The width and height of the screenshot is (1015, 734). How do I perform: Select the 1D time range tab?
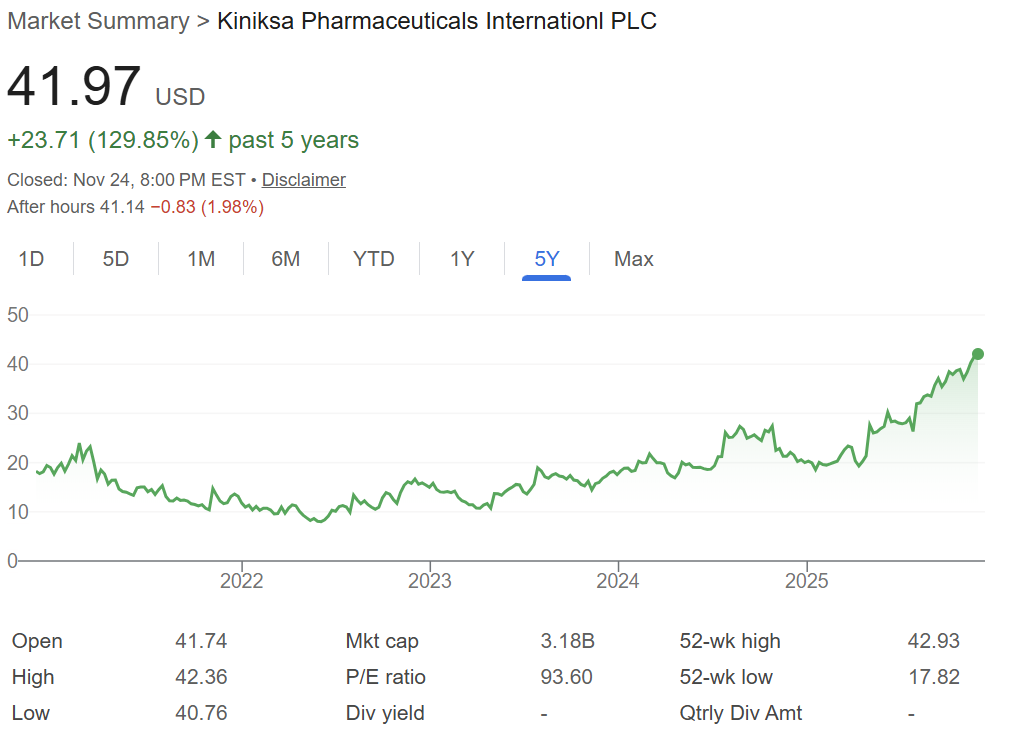click(32, 259)
